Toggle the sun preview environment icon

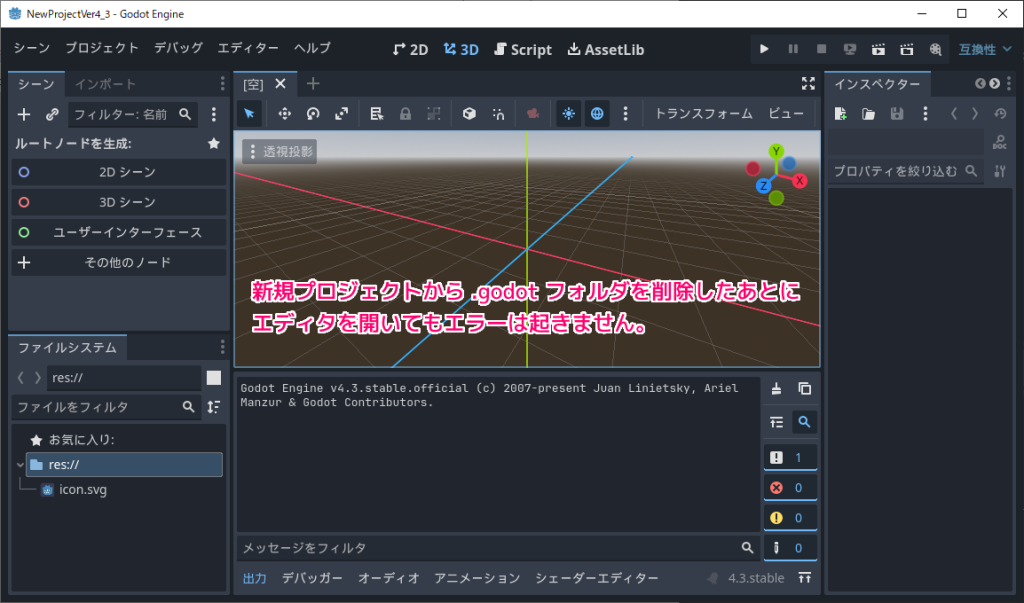(568, 113)
